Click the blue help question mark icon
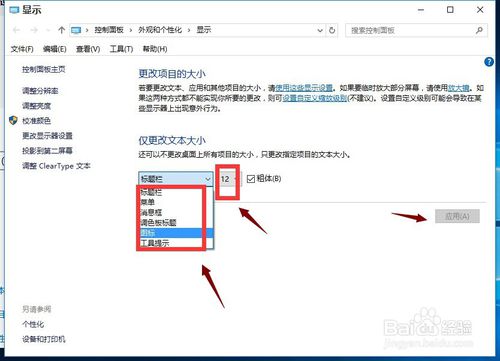 [x=489, y=62]
